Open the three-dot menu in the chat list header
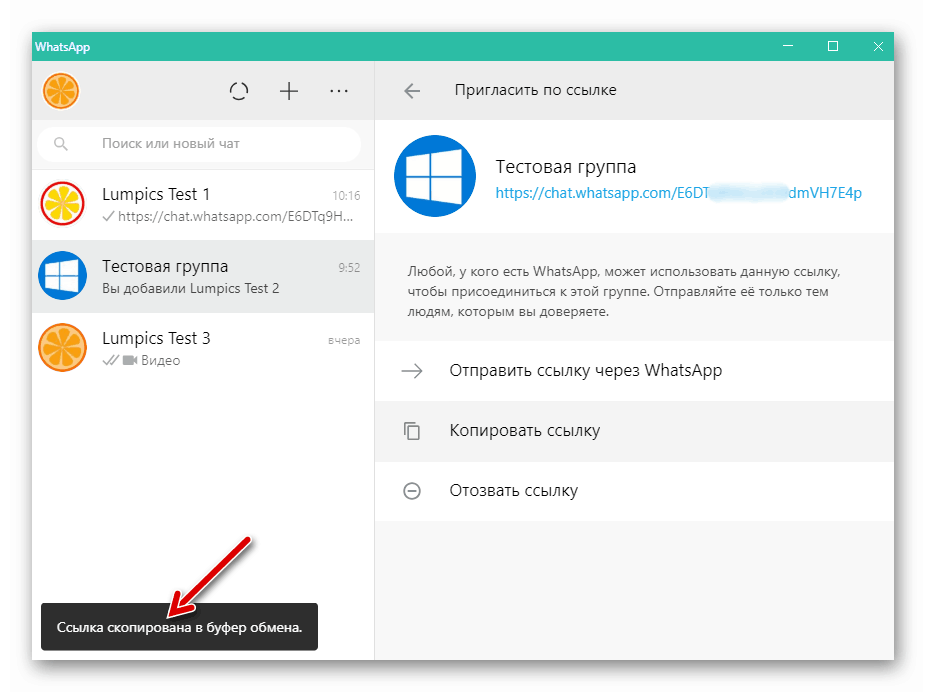926x692 pixels. [338, 90]
